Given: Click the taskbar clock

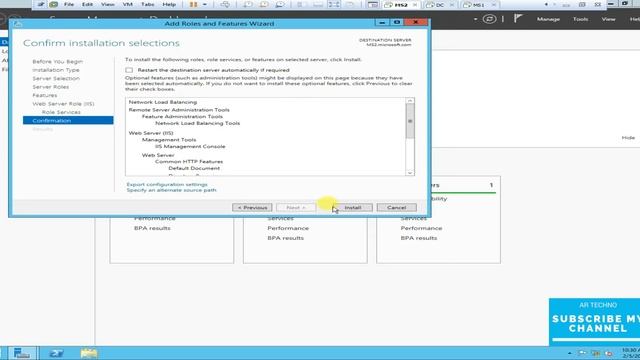Looking at the screenshot, I should pyautogui.click(x=631, y=353).
